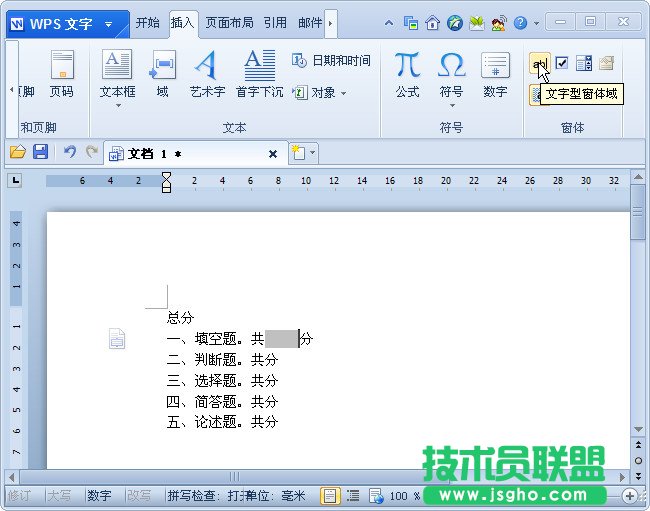650x511 pixels.
Task: Open a file with folder icon
Action: 18,152
